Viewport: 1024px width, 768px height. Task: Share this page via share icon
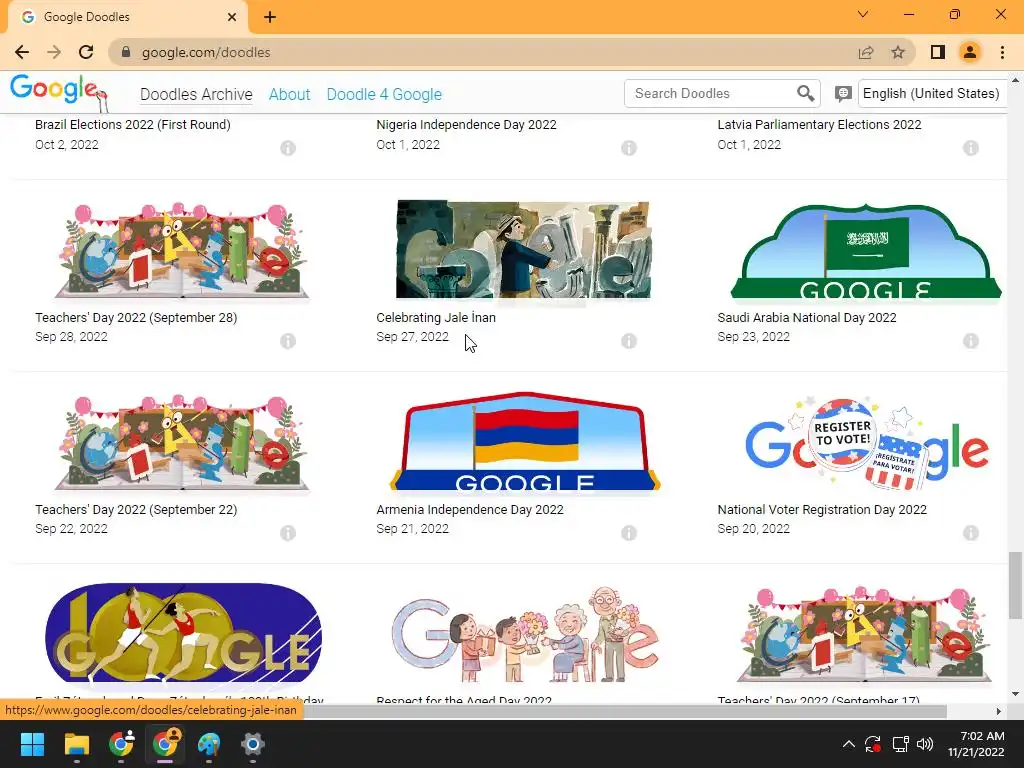pos(866,52)
